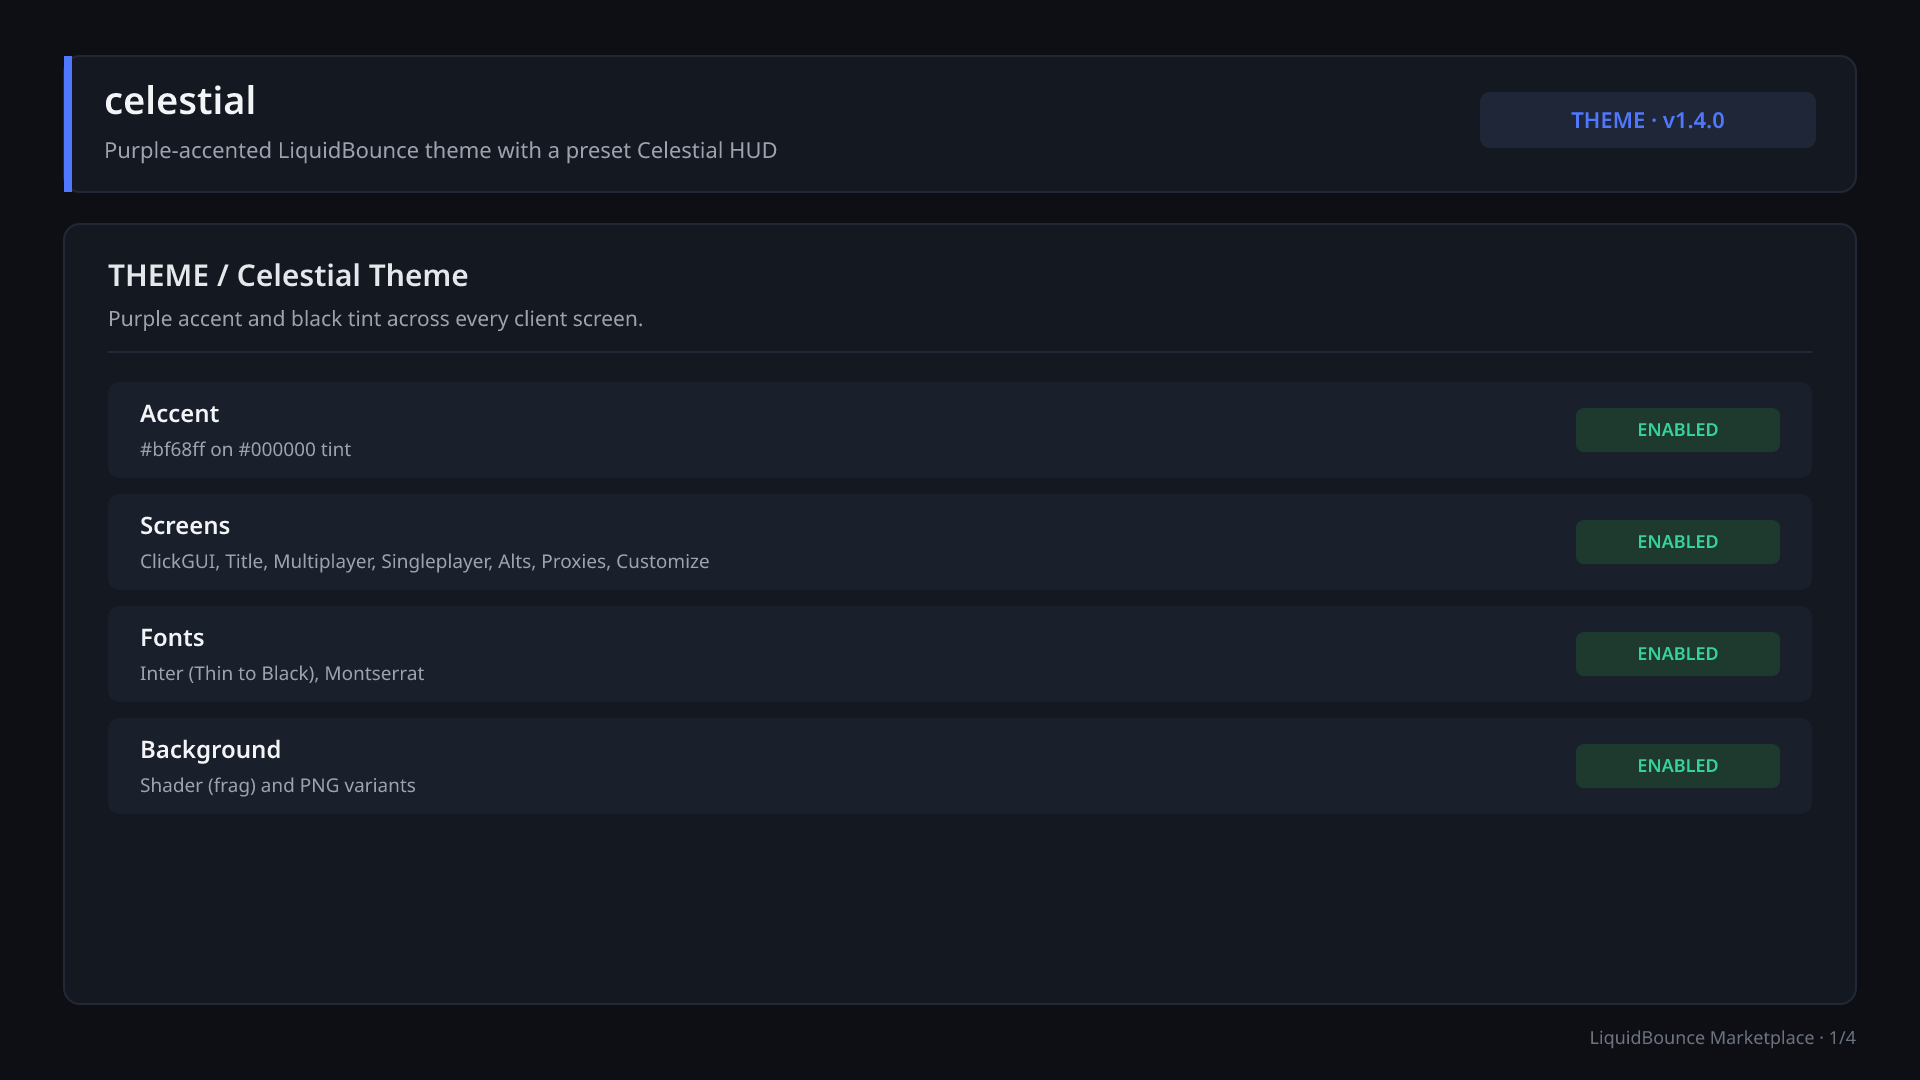Viewport: 1920px width, 1080px height.
Task: Select the celestial theme title
Action: (180, 100)
